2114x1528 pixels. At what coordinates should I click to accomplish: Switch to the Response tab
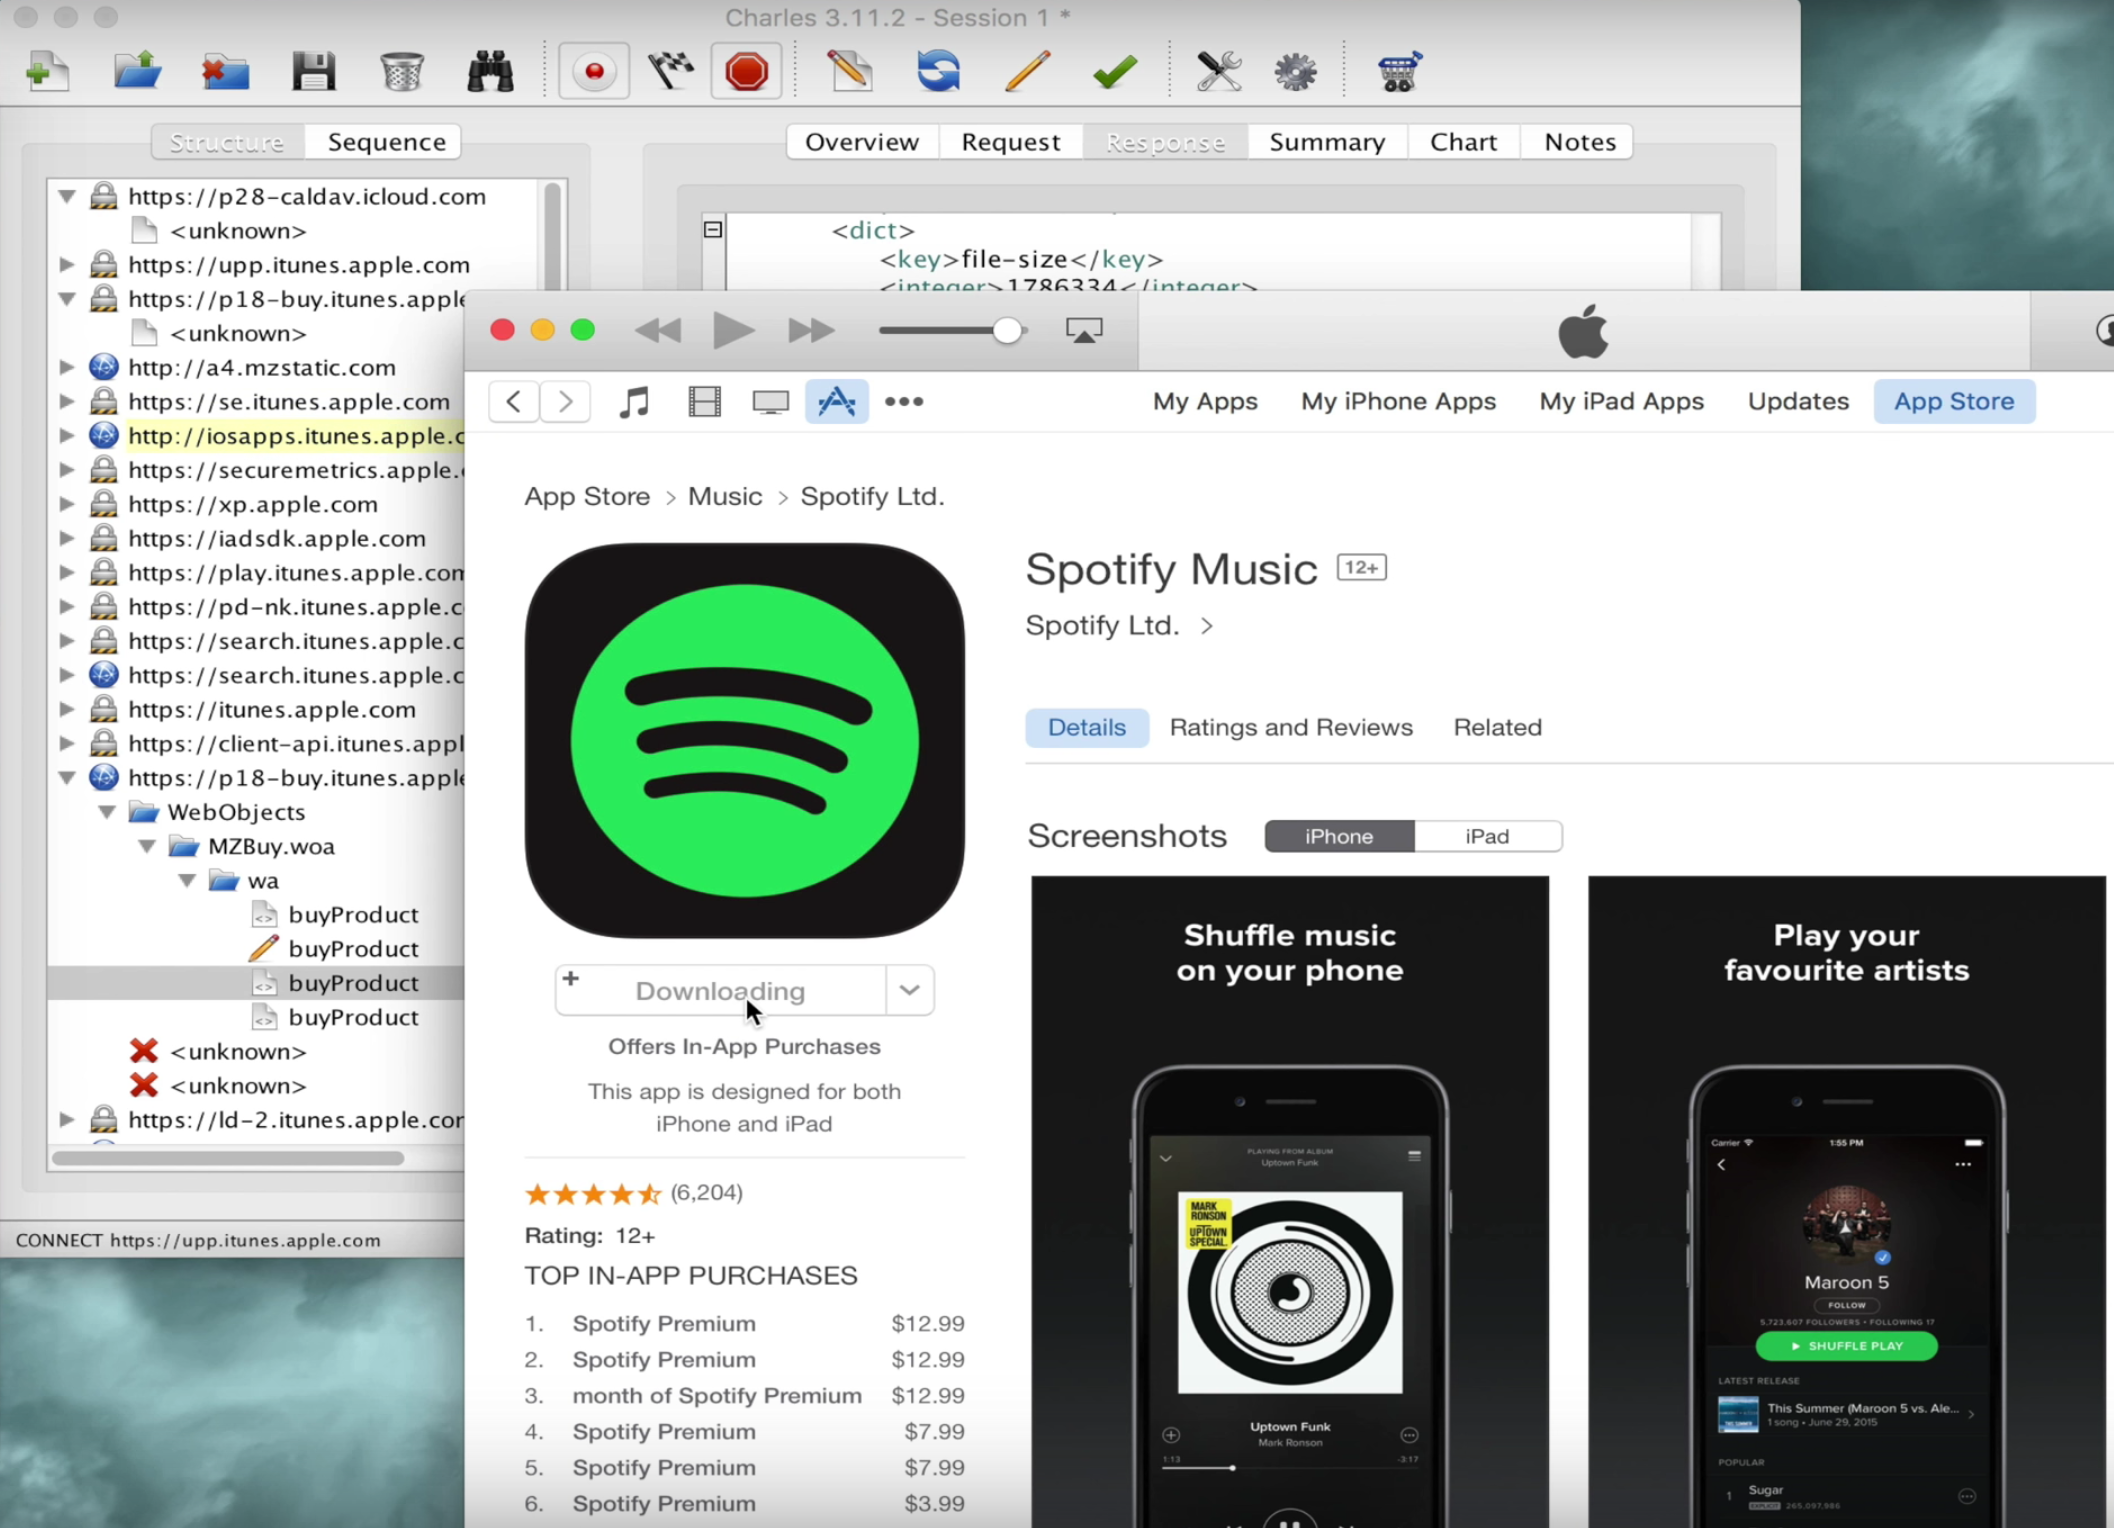1165,141
